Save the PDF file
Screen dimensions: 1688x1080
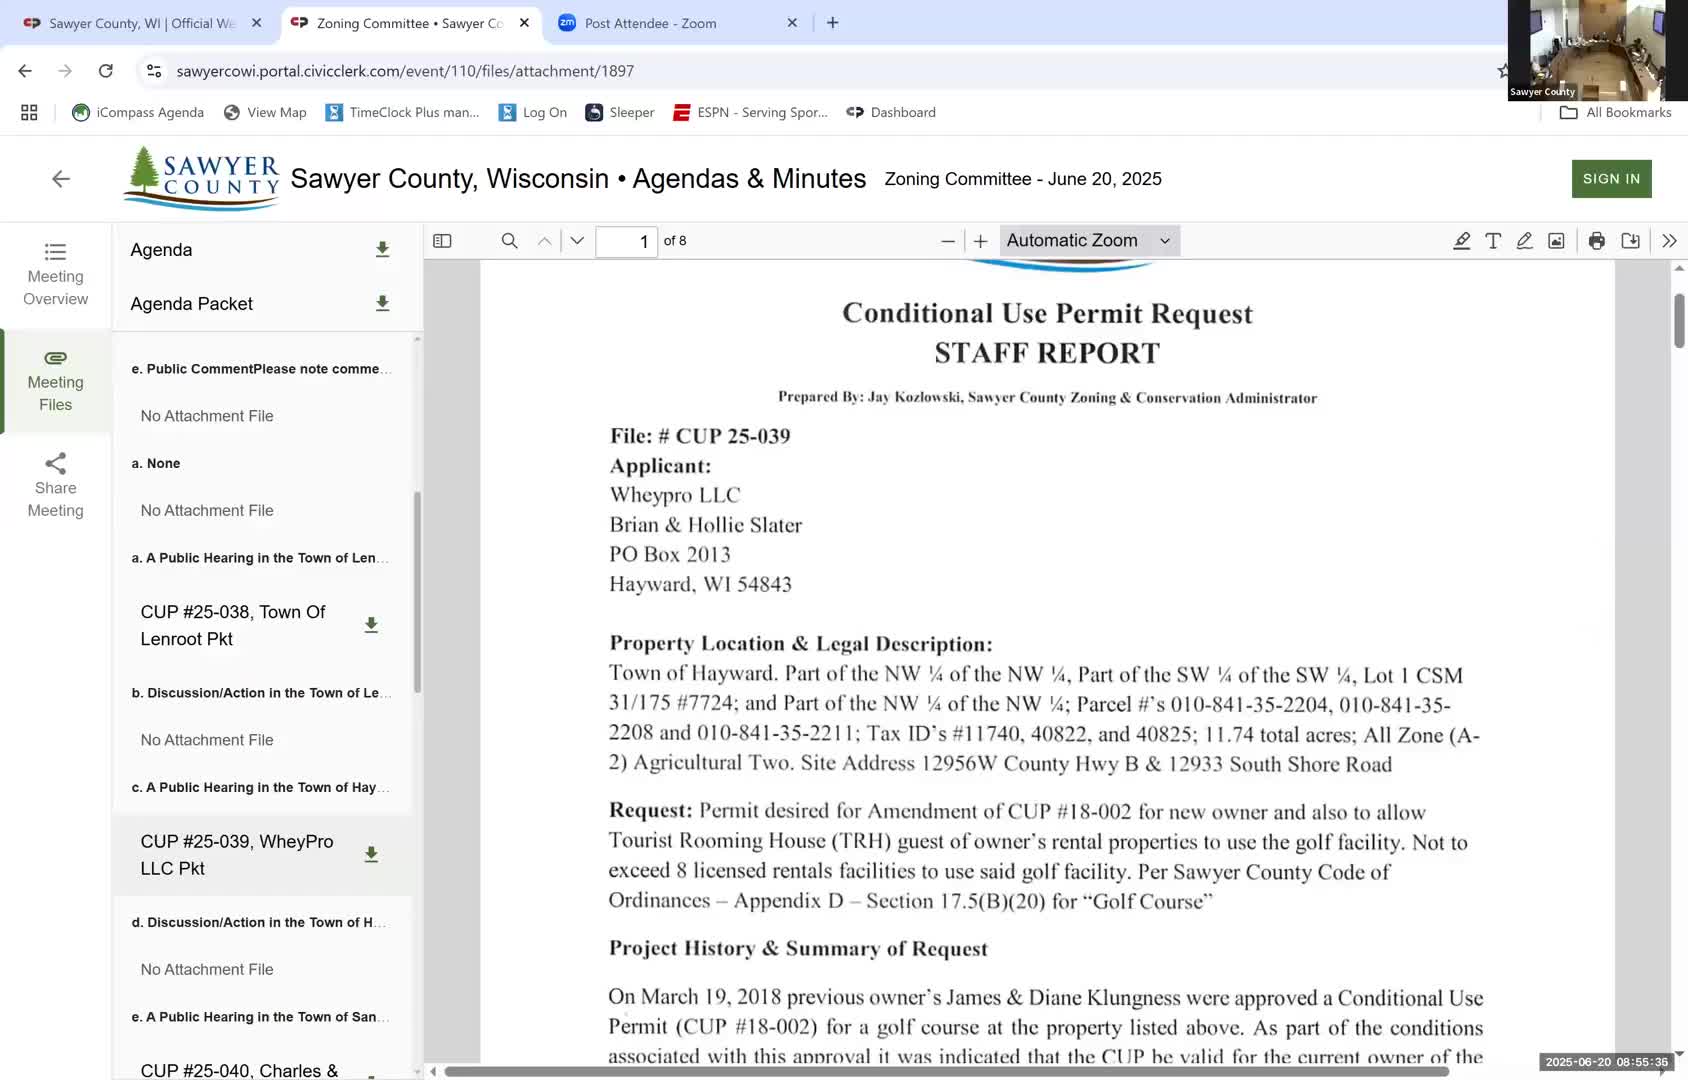coord(1630,241)
